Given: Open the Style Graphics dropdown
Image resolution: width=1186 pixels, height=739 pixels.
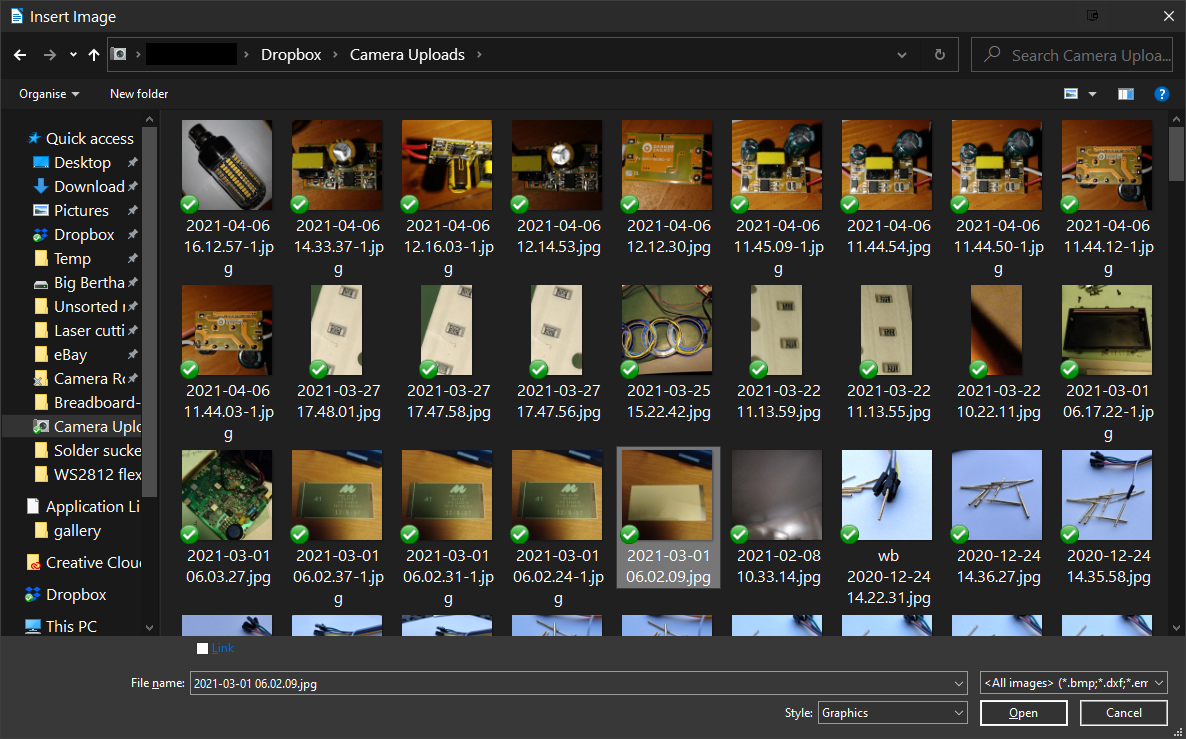Looking at the screenshot, I should point(892,713).
